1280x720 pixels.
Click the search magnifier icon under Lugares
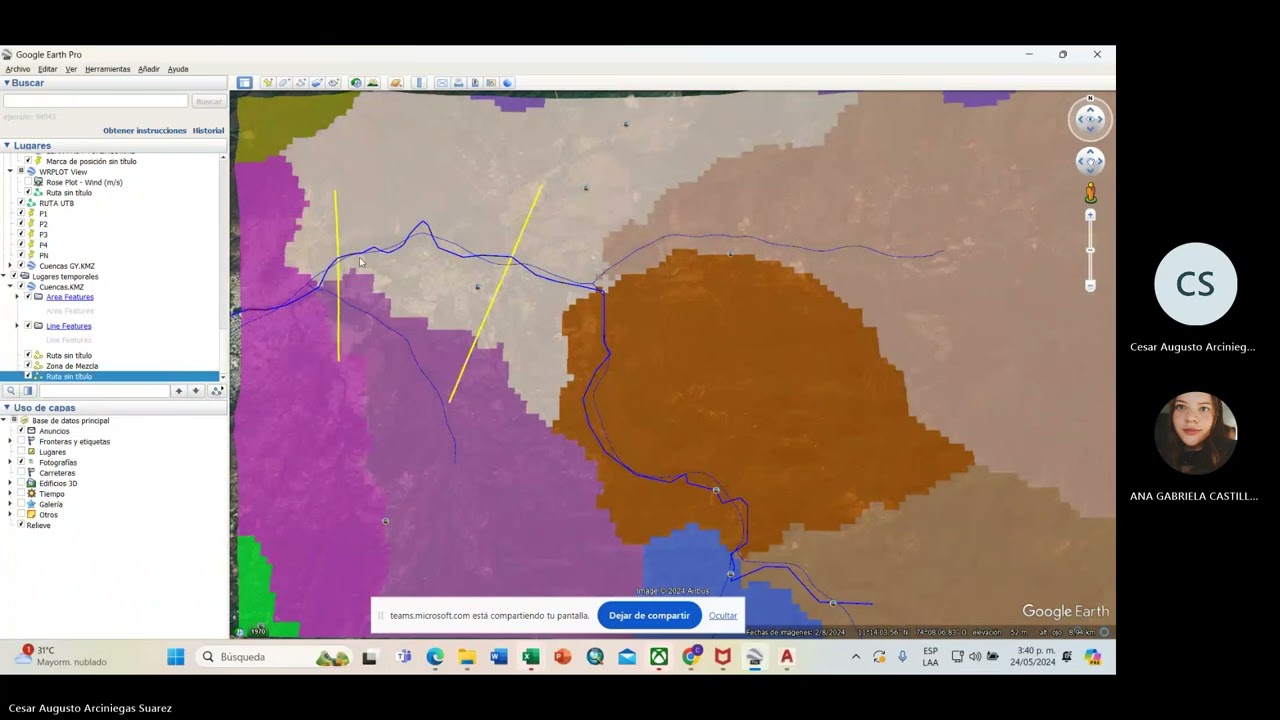point(10,391)
